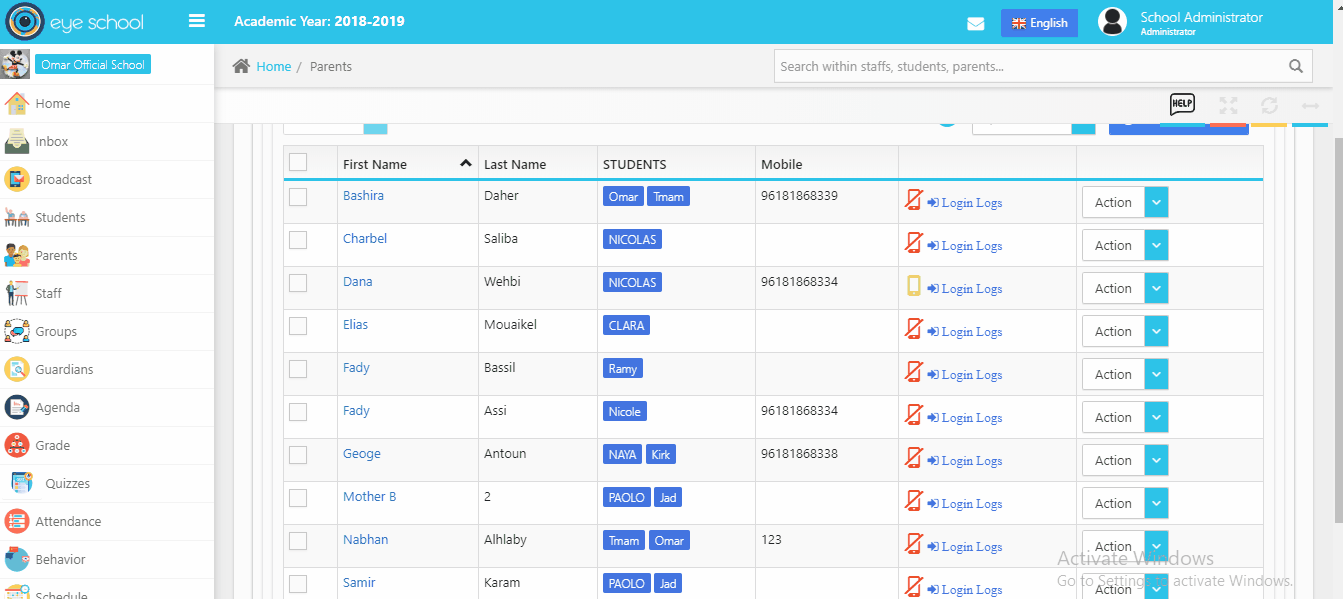Click the fullscreen expand icon
The width and height of the screenshot is (1343, 599).
[x=1228, y=105]
